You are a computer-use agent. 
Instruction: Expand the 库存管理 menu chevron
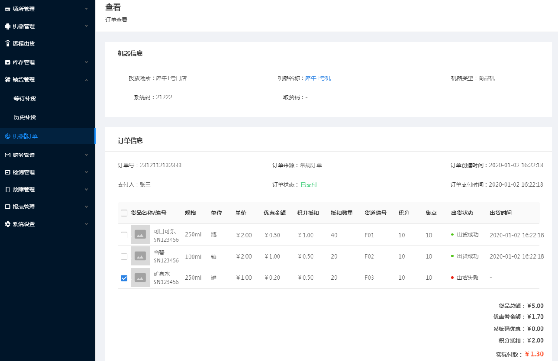coord(86,62)
